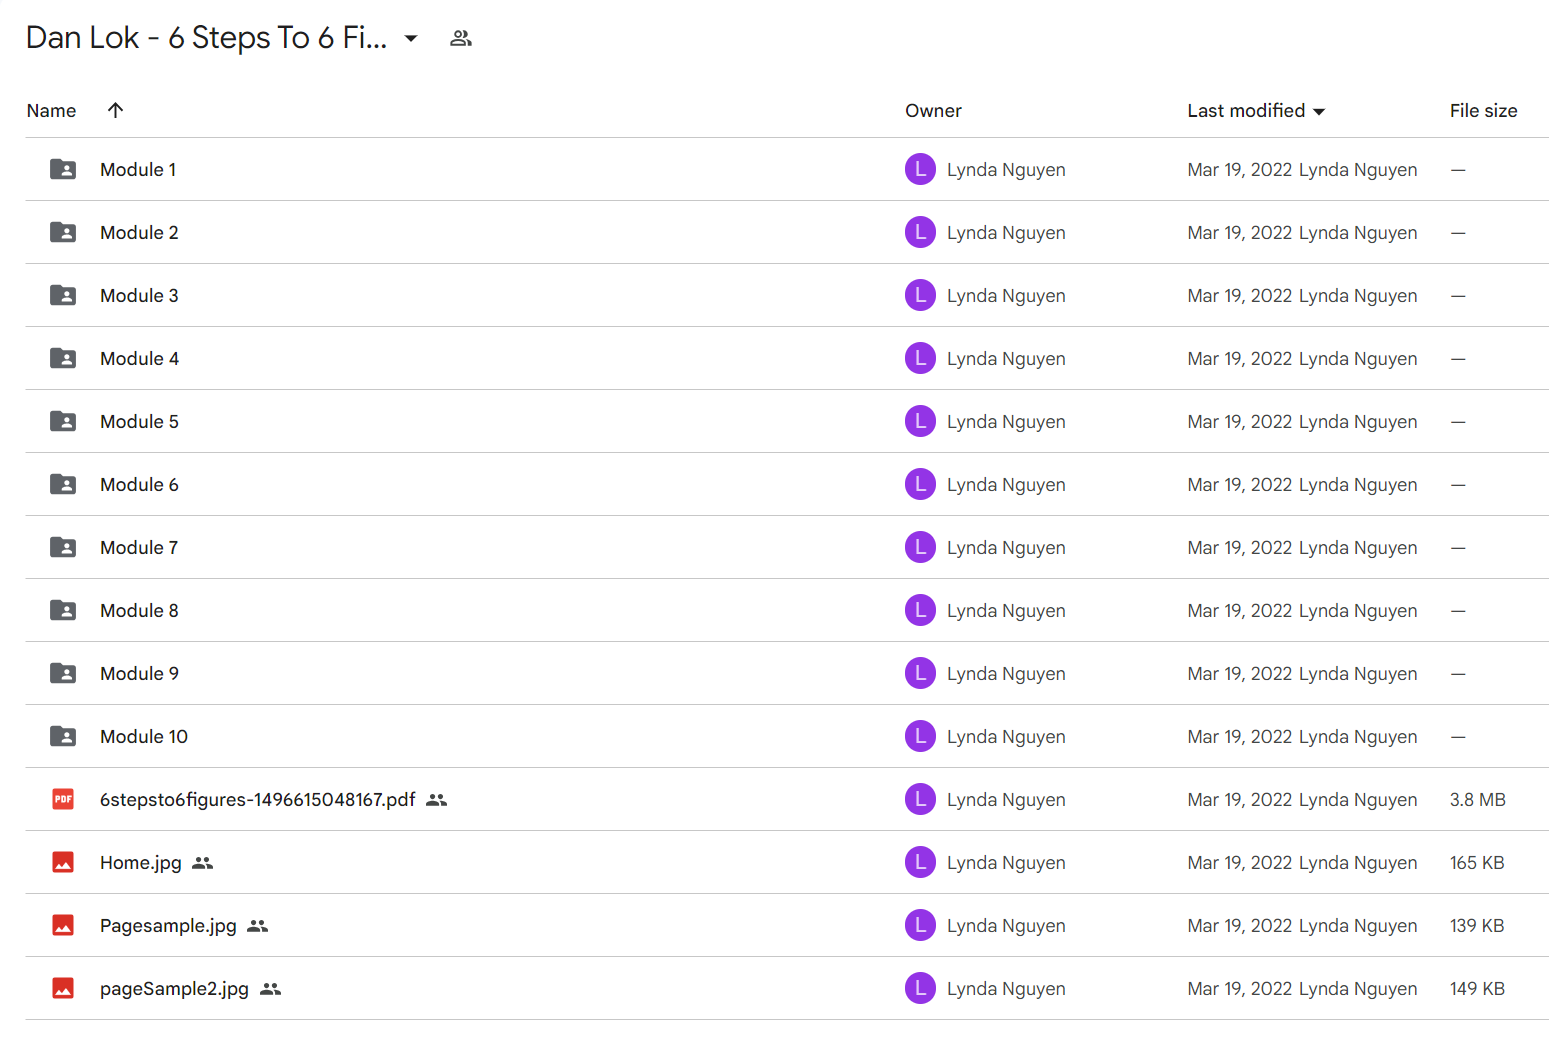Select the Module 3 folder name

139,296
